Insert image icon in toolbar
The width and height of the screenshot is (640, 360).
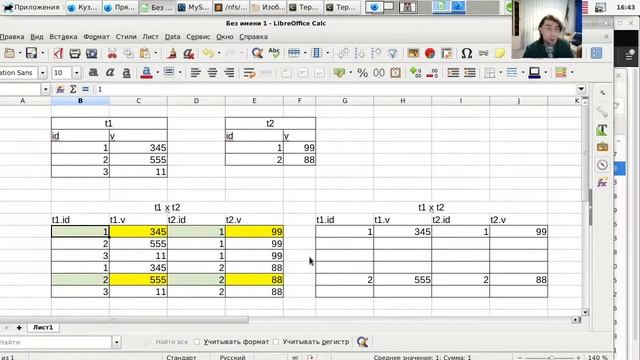[x=413, y=53]
